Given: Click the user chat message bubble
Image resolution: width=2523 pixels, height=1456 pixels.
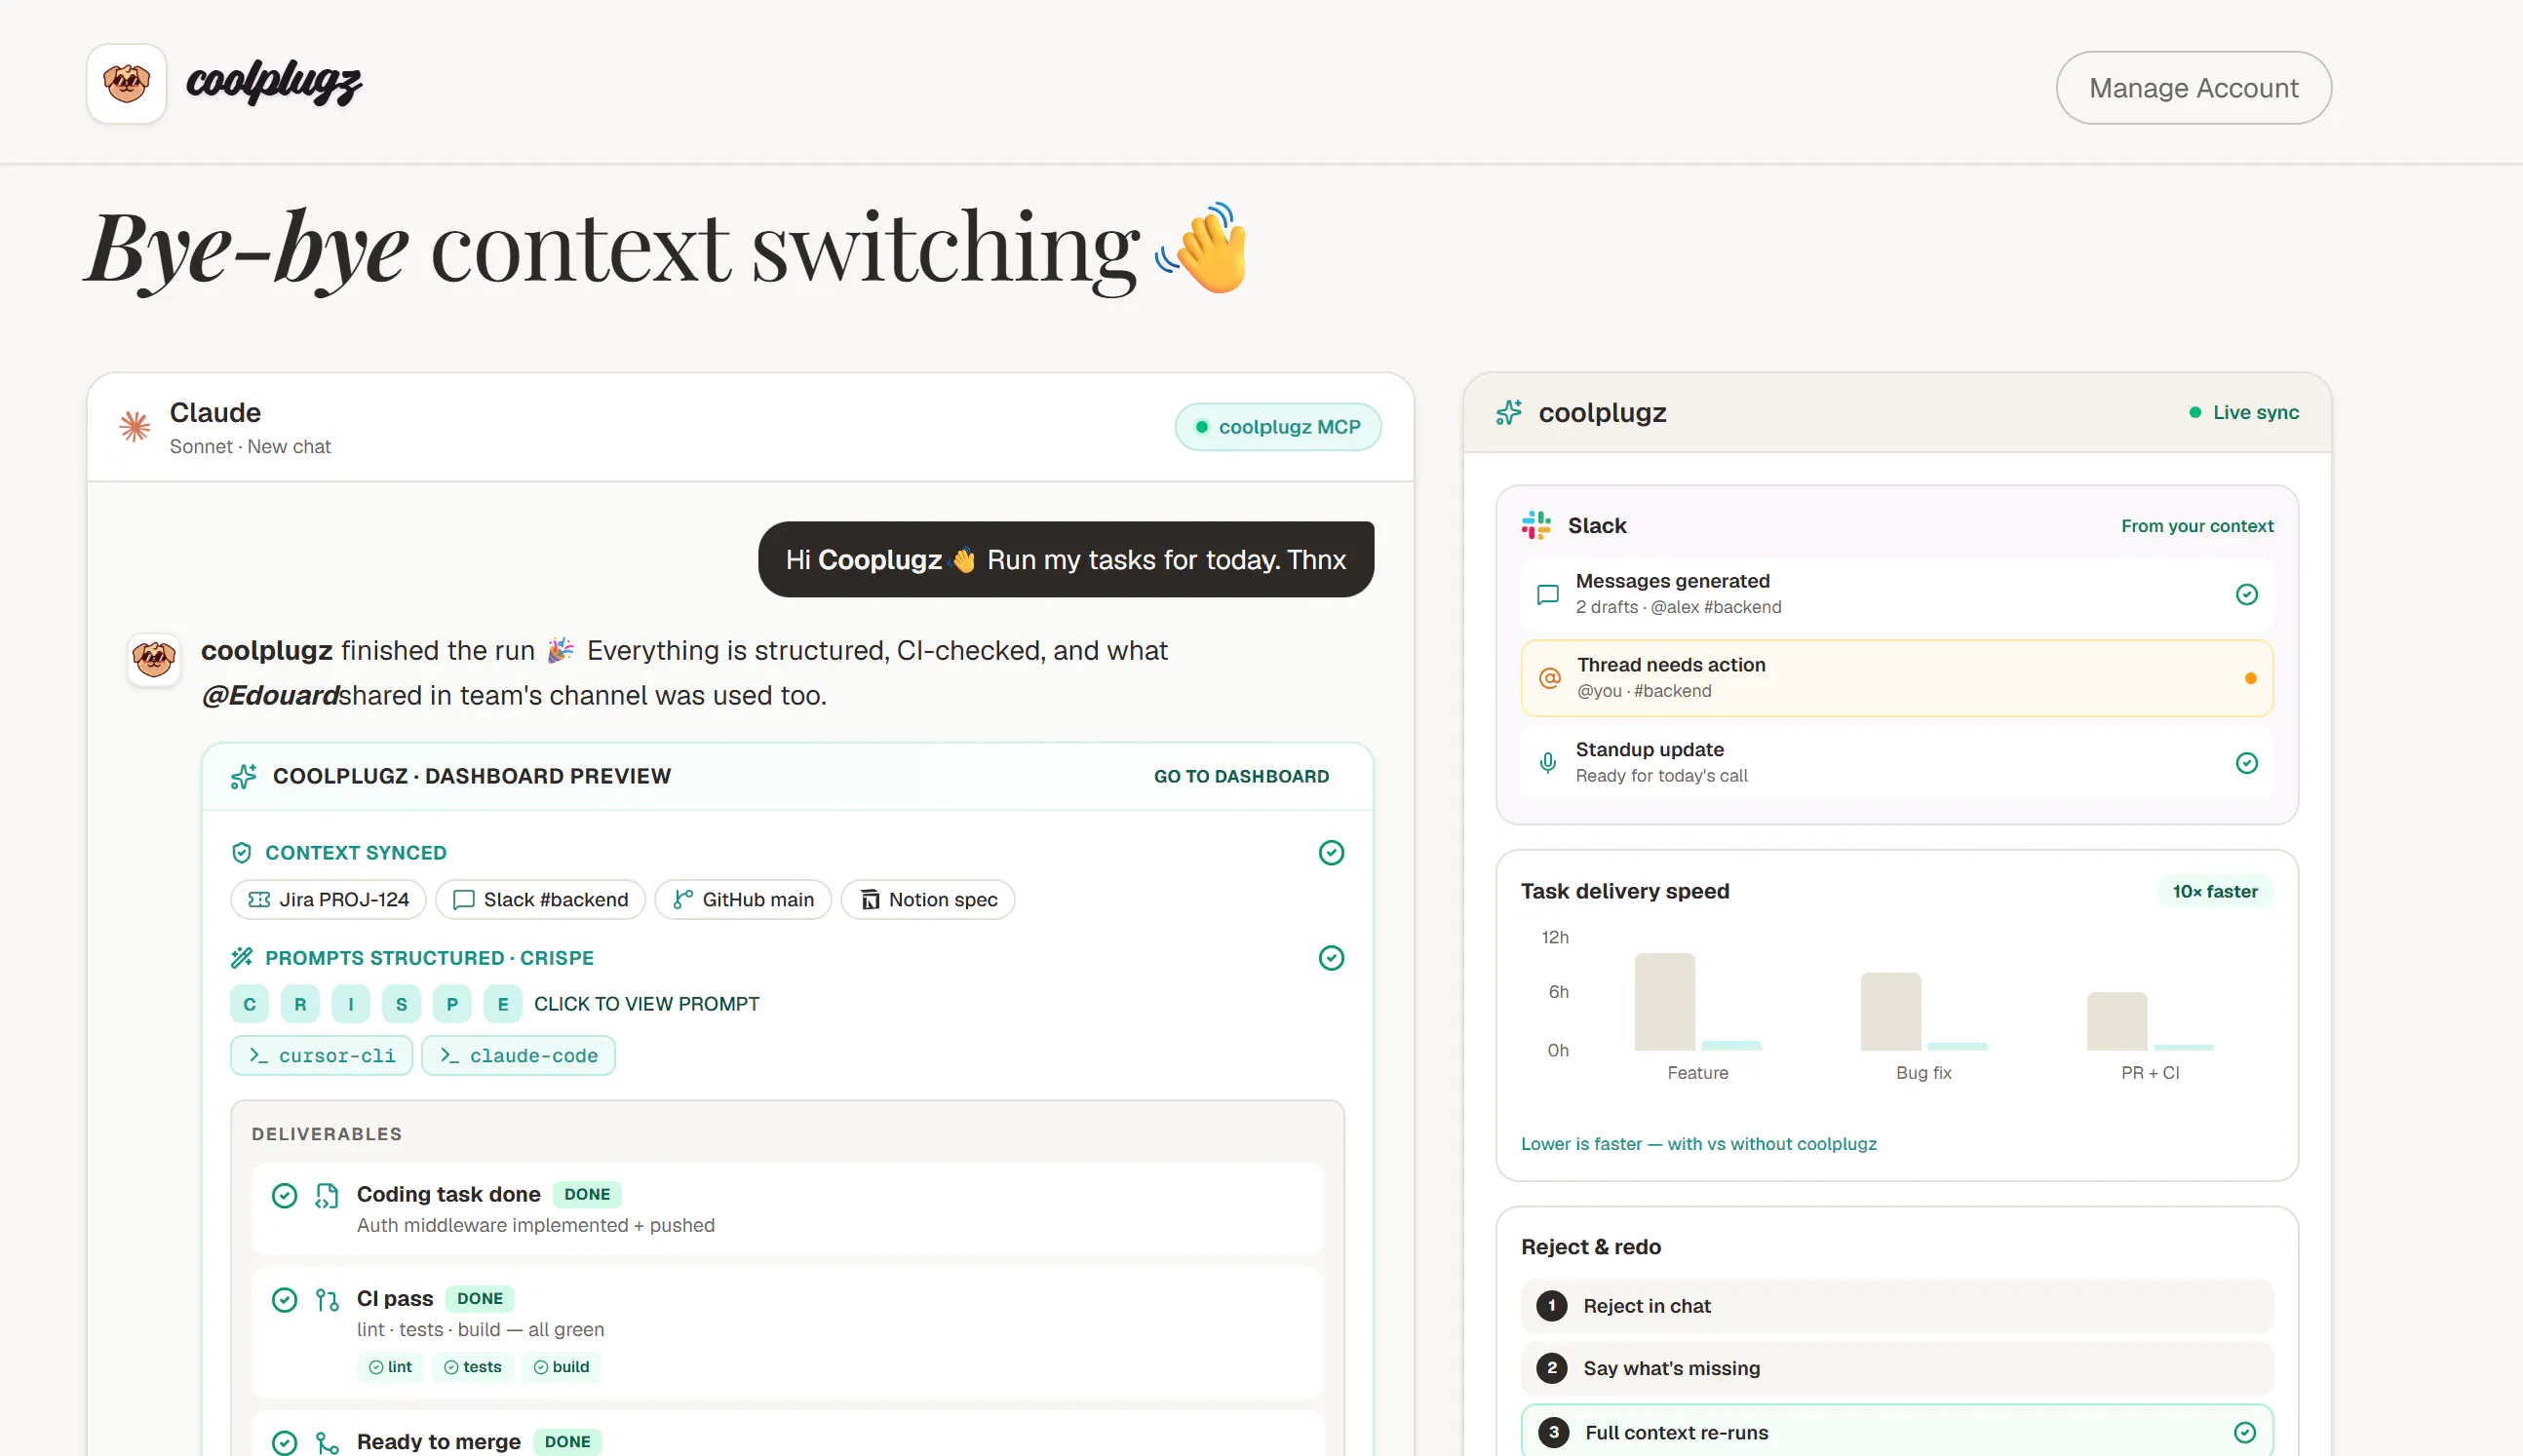Looking at the screenshot, I should point(1066,560).
